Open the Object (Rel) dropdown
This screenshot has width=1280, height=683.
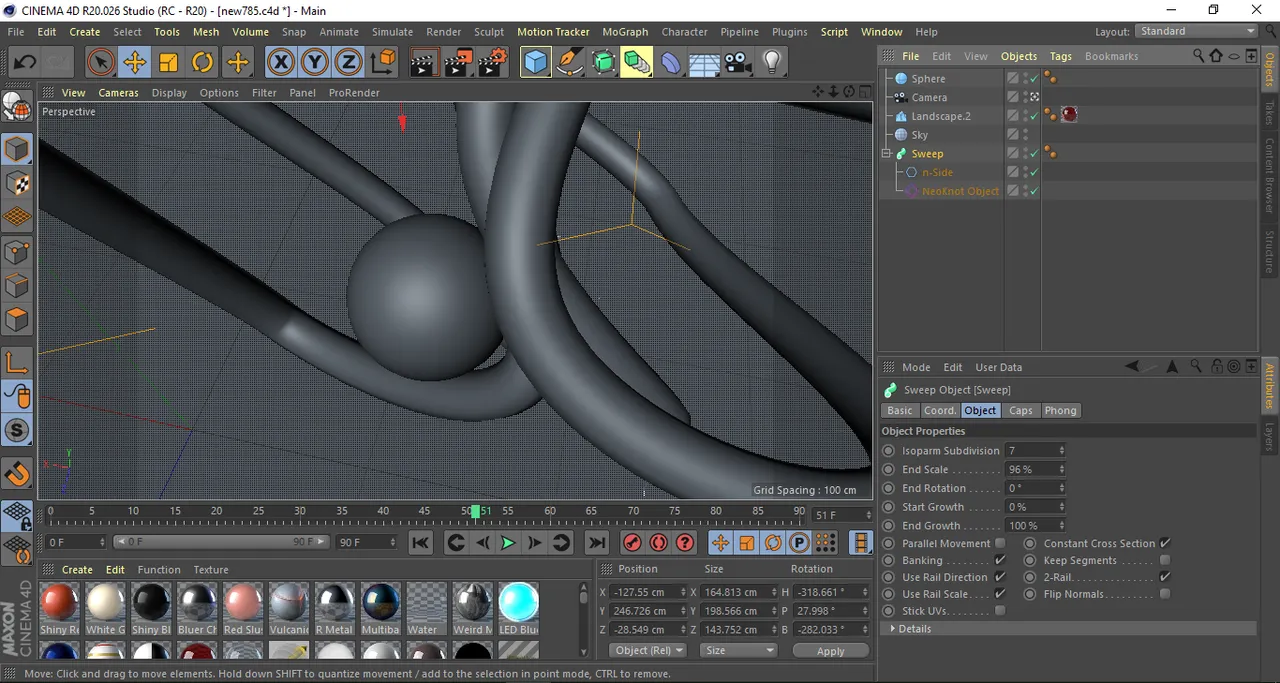(647, 650)
